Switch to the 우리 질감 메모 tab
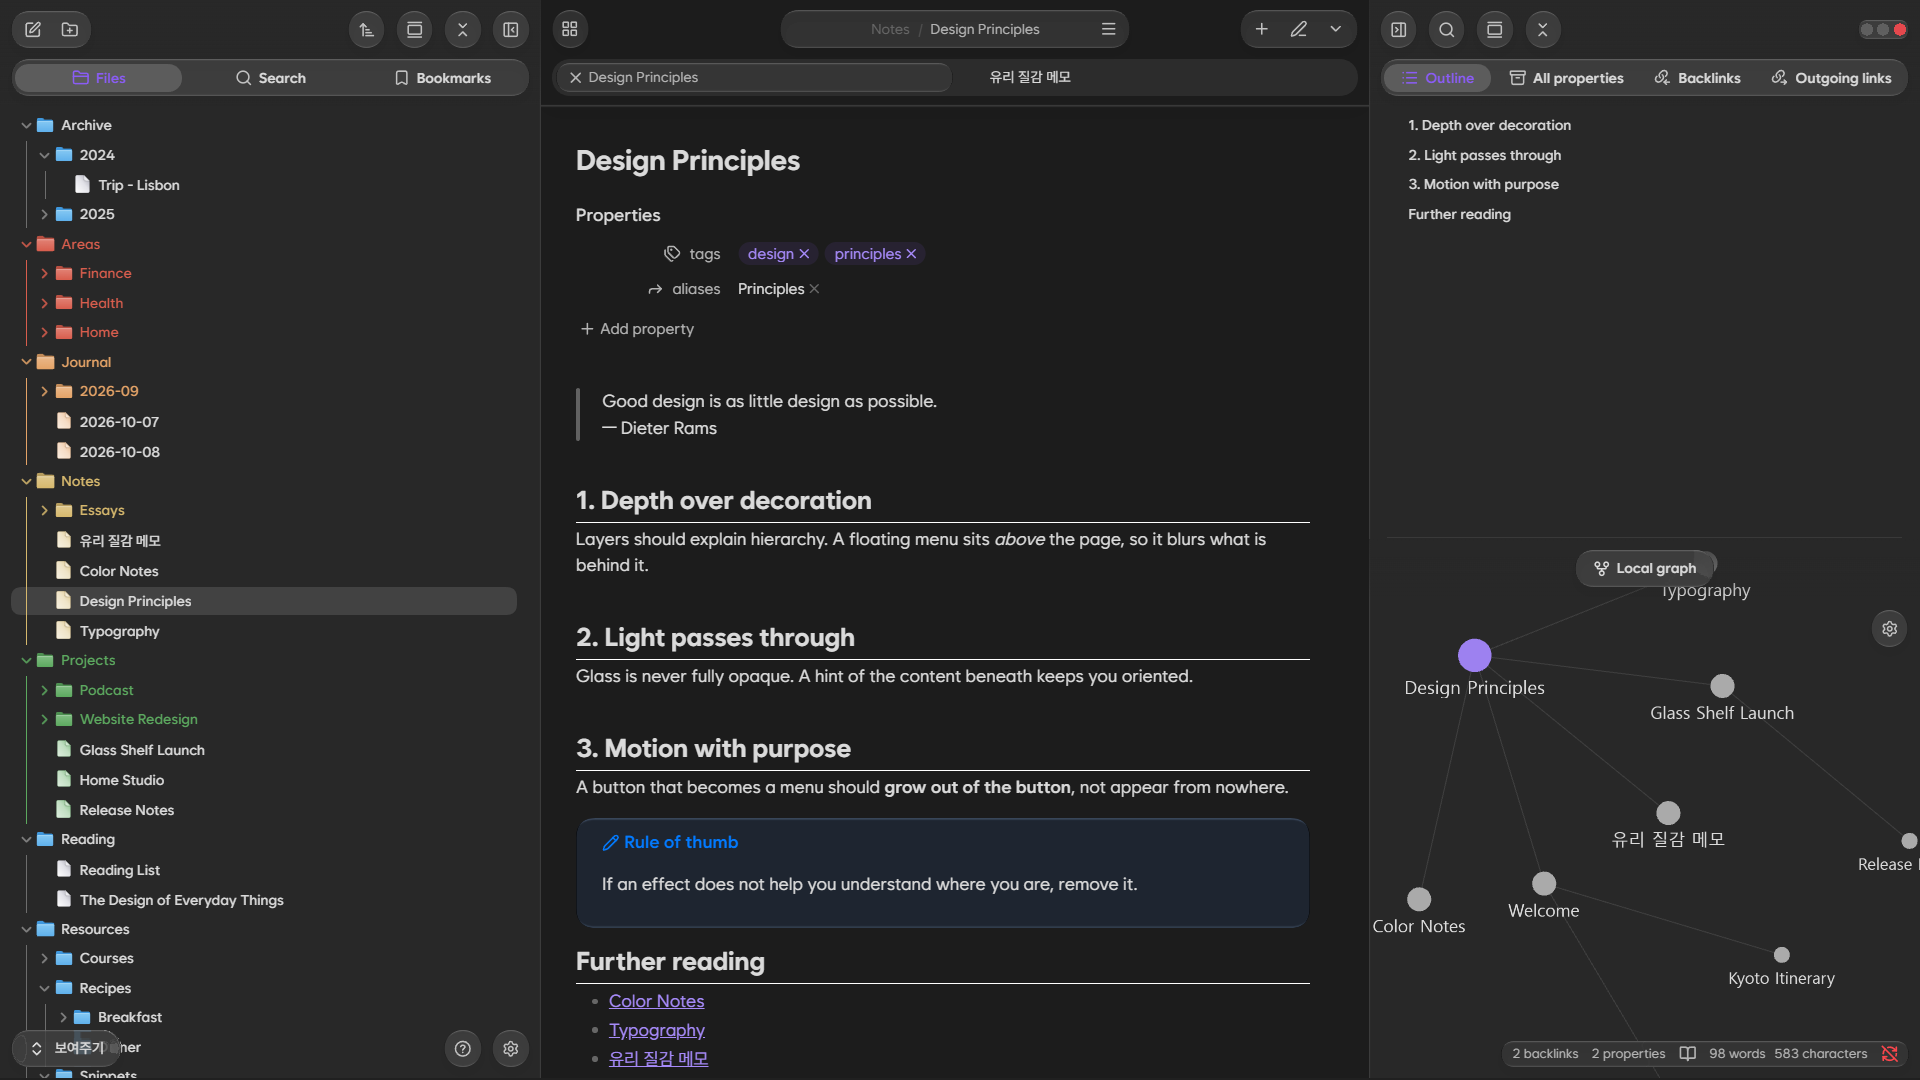The image size is (1920, 1080). click(1030, 78)
